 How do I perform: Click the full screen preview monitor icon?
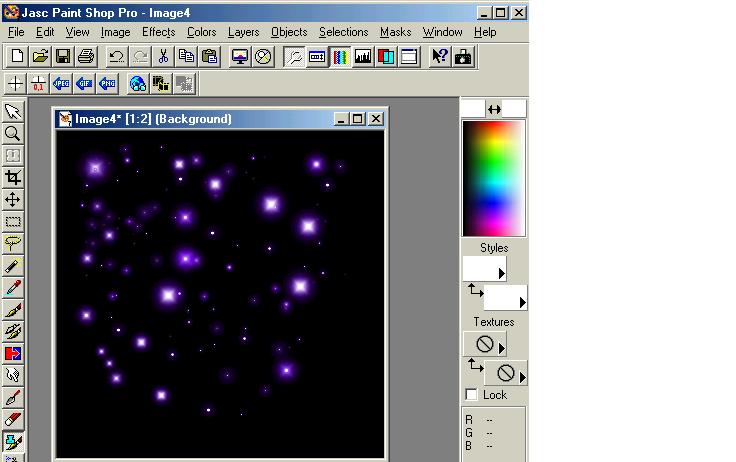point(240,57)
